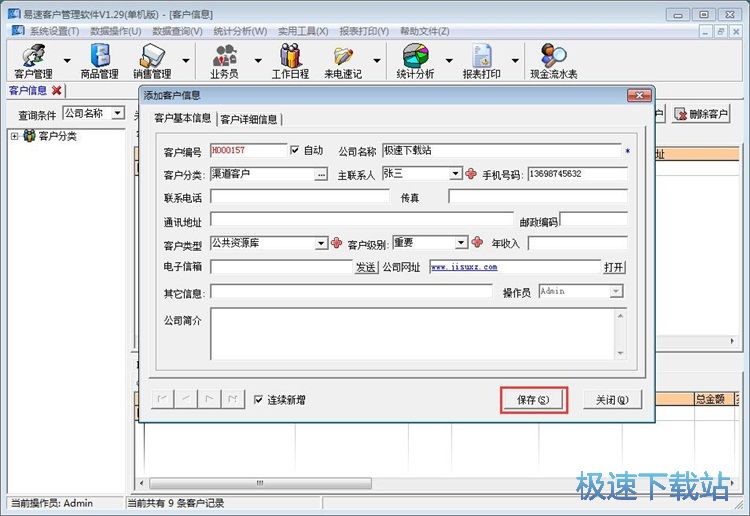Click the 其它信息 input field

point(351,291)
